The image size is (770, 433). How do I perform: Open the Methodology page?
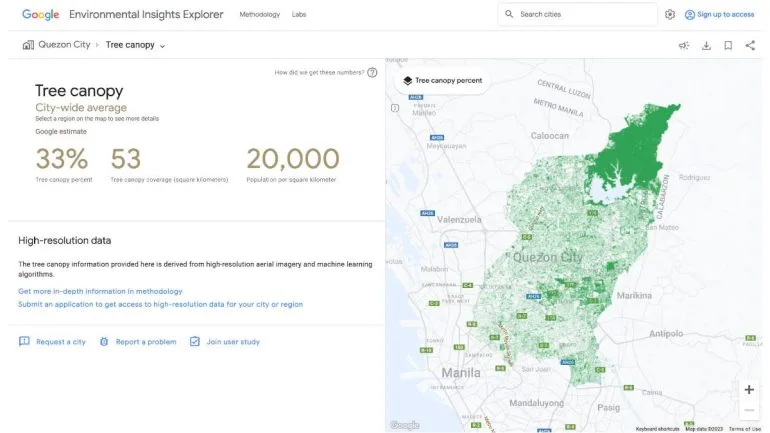point(260,15)
